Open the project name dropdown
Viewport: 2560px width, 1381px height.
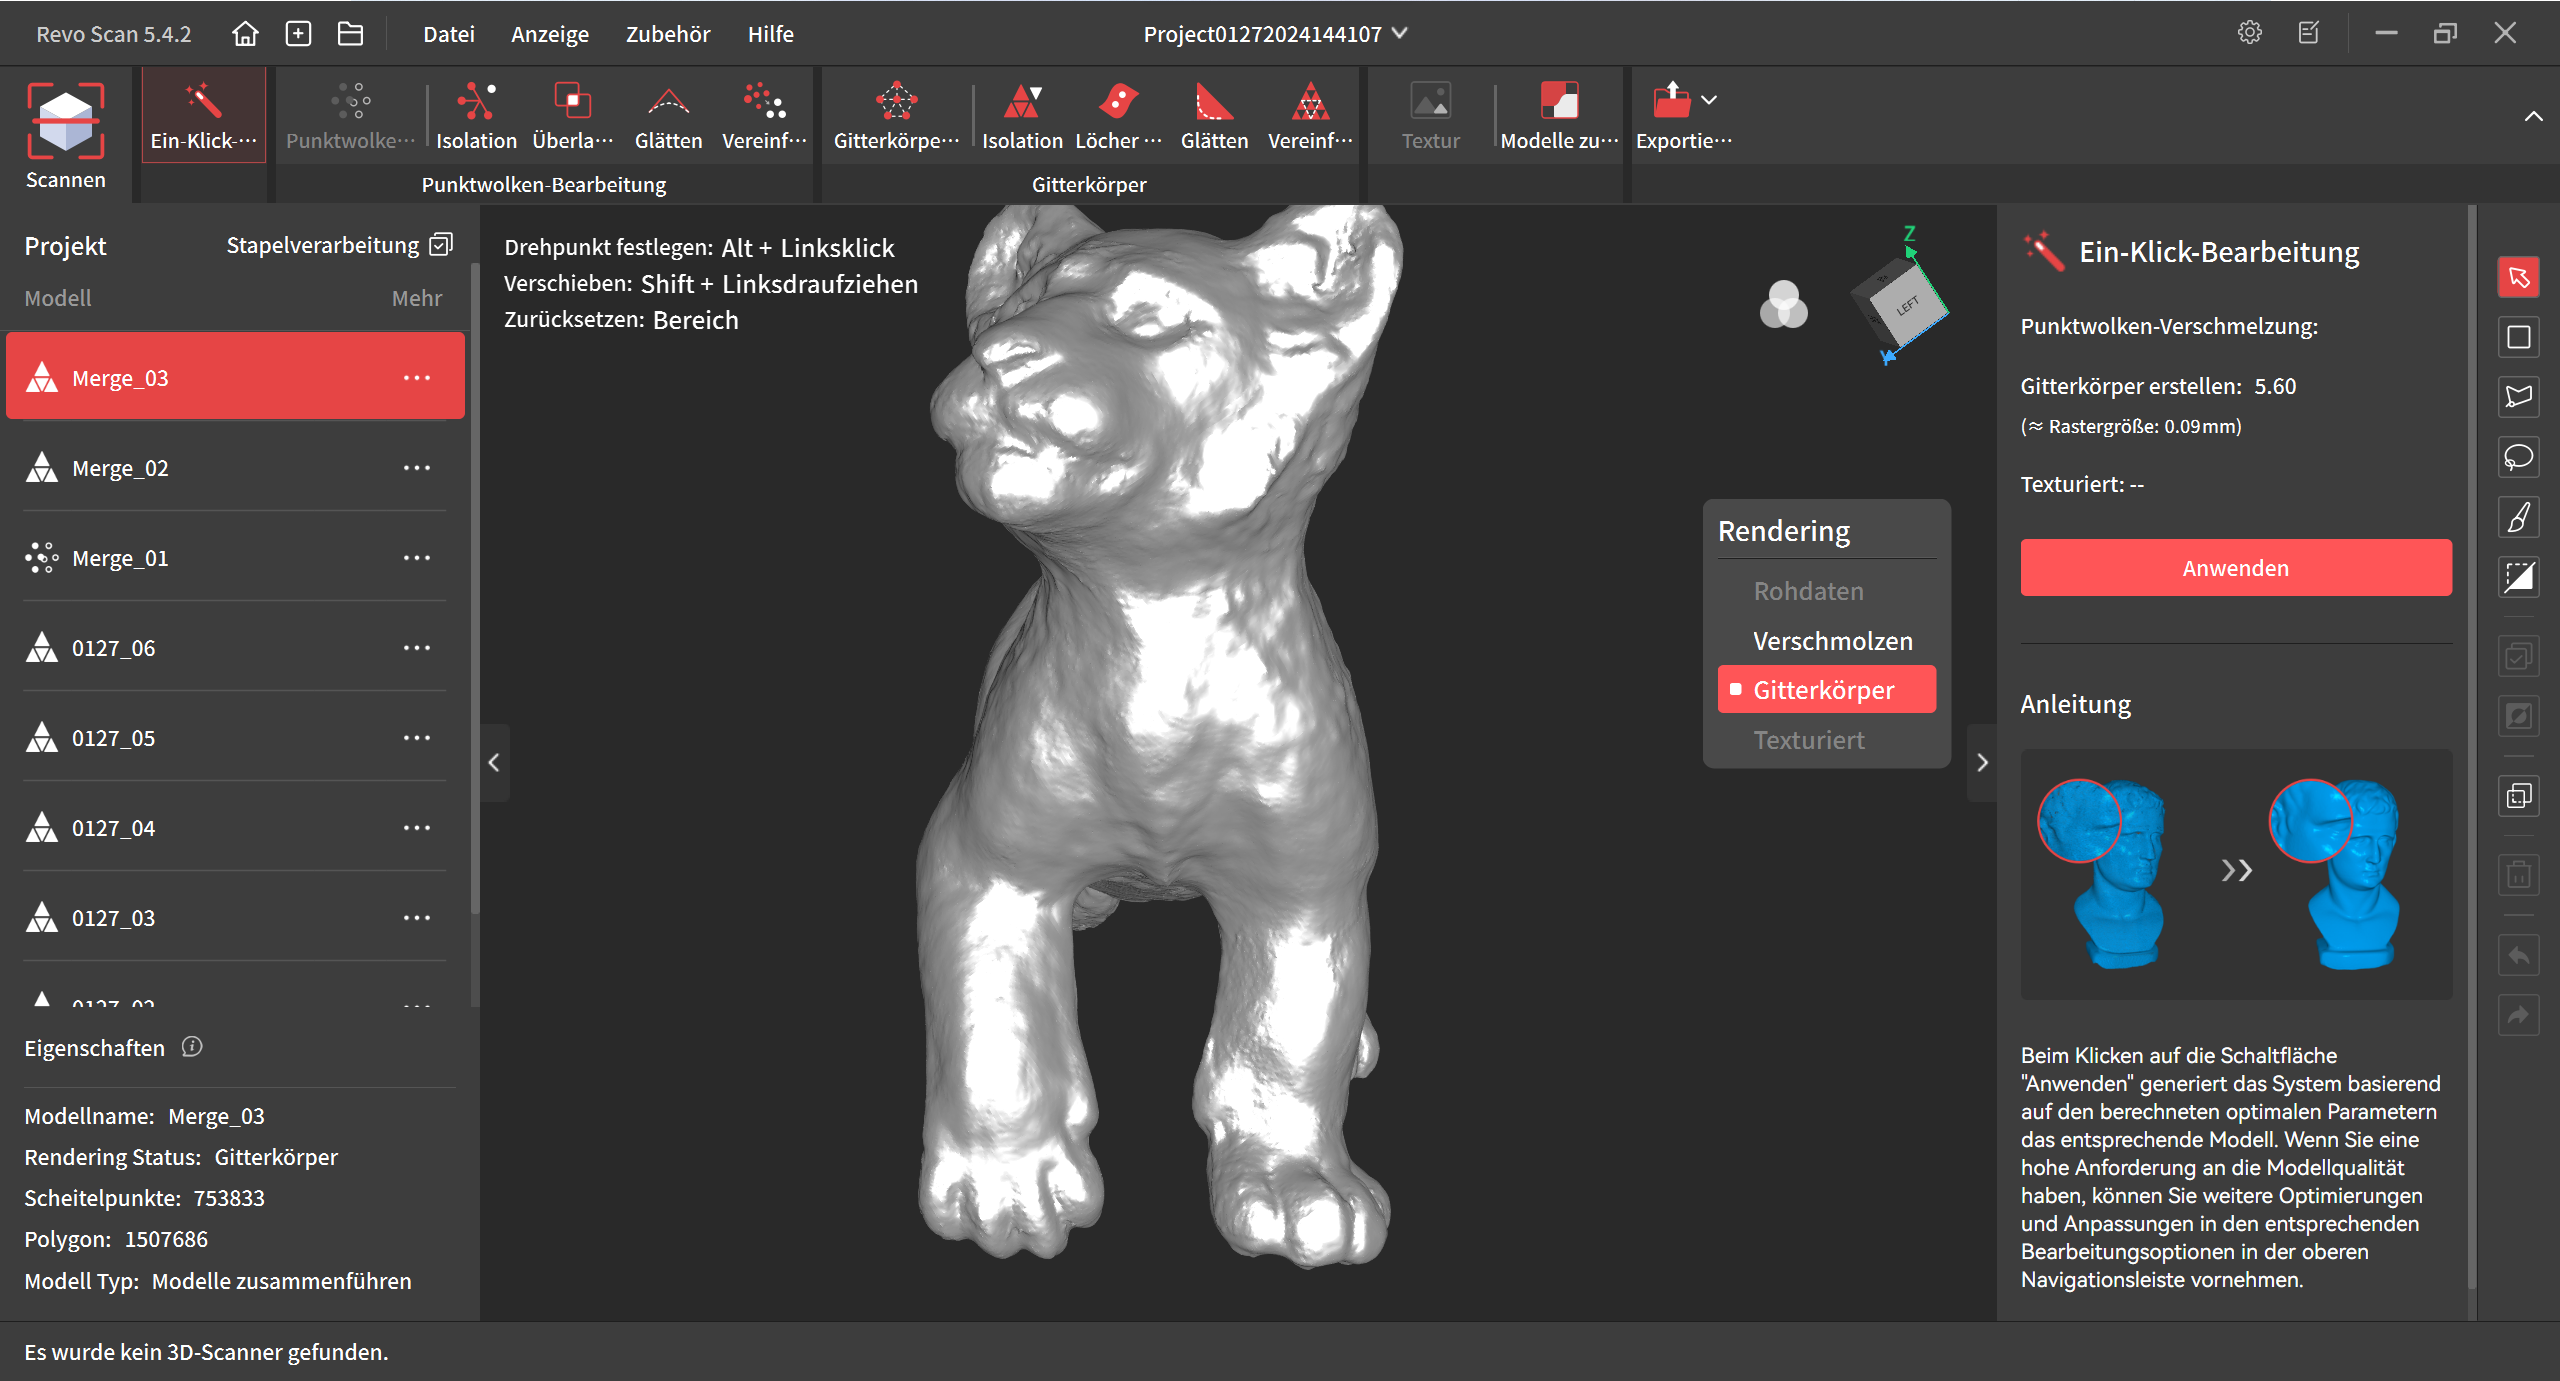pyautogui.click(x=1400, y=33)
